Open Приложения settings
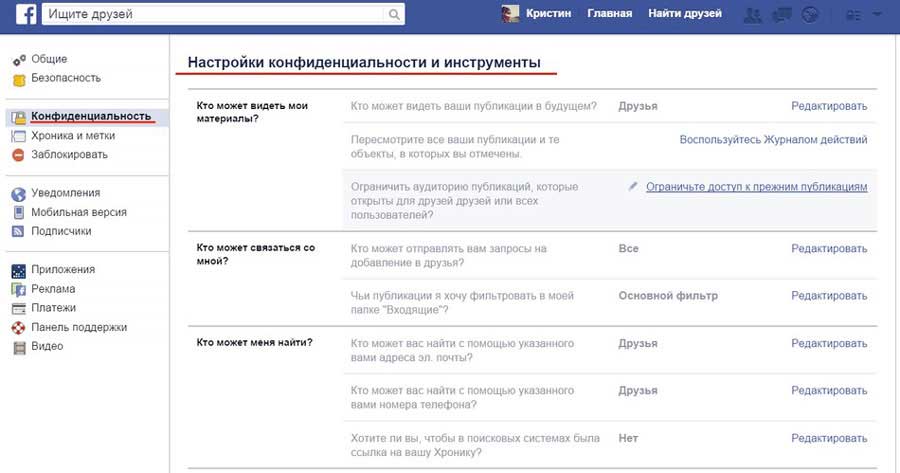The width and height of the screenshot is (900, 473). pyautogui.click(x=63, y=269)
